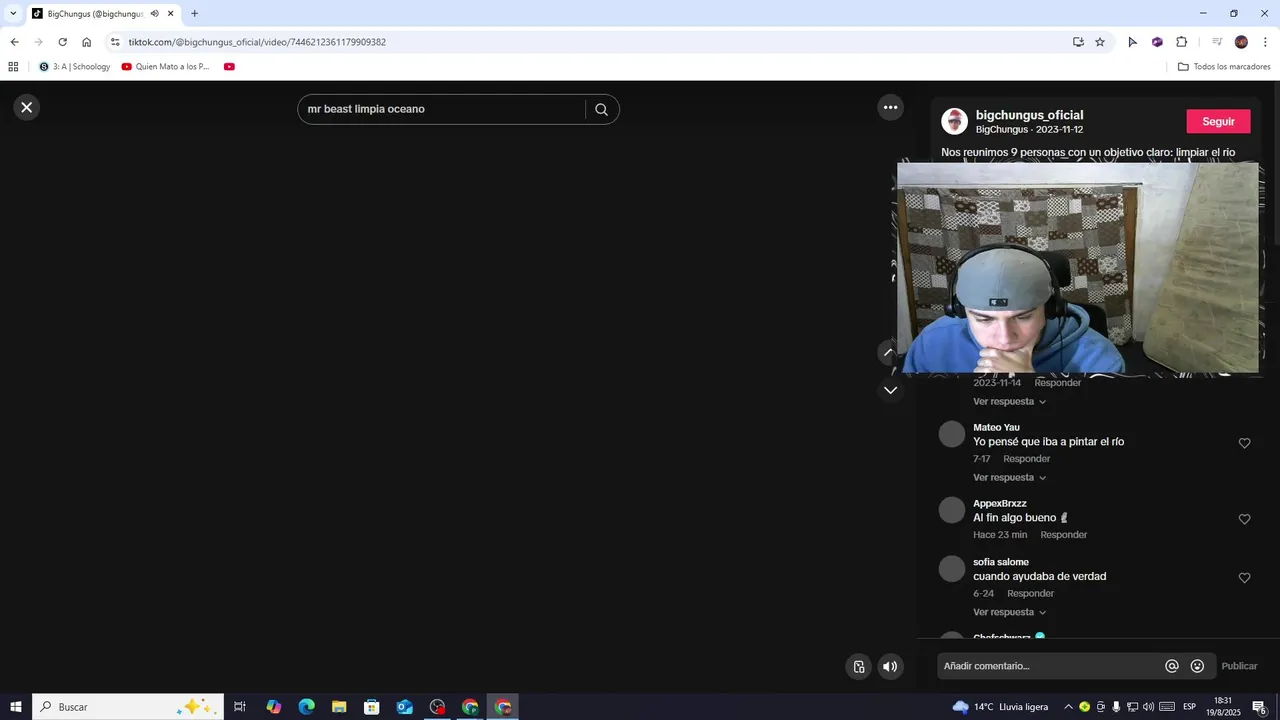Reload the TikTok page
Image resolution: width=1280 pixels, height=720 pixels.
(62, 42)
